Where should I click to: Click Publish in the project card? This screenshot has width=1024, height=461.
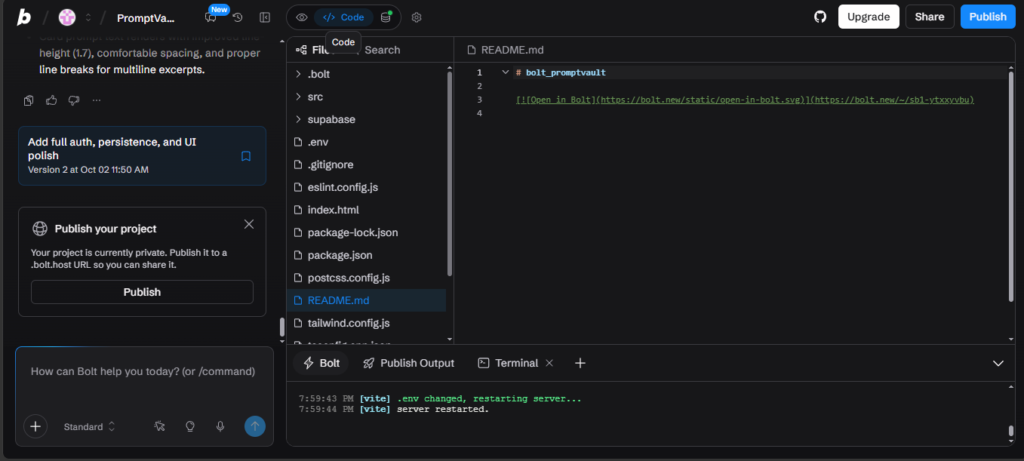click(x=142, y=292)
